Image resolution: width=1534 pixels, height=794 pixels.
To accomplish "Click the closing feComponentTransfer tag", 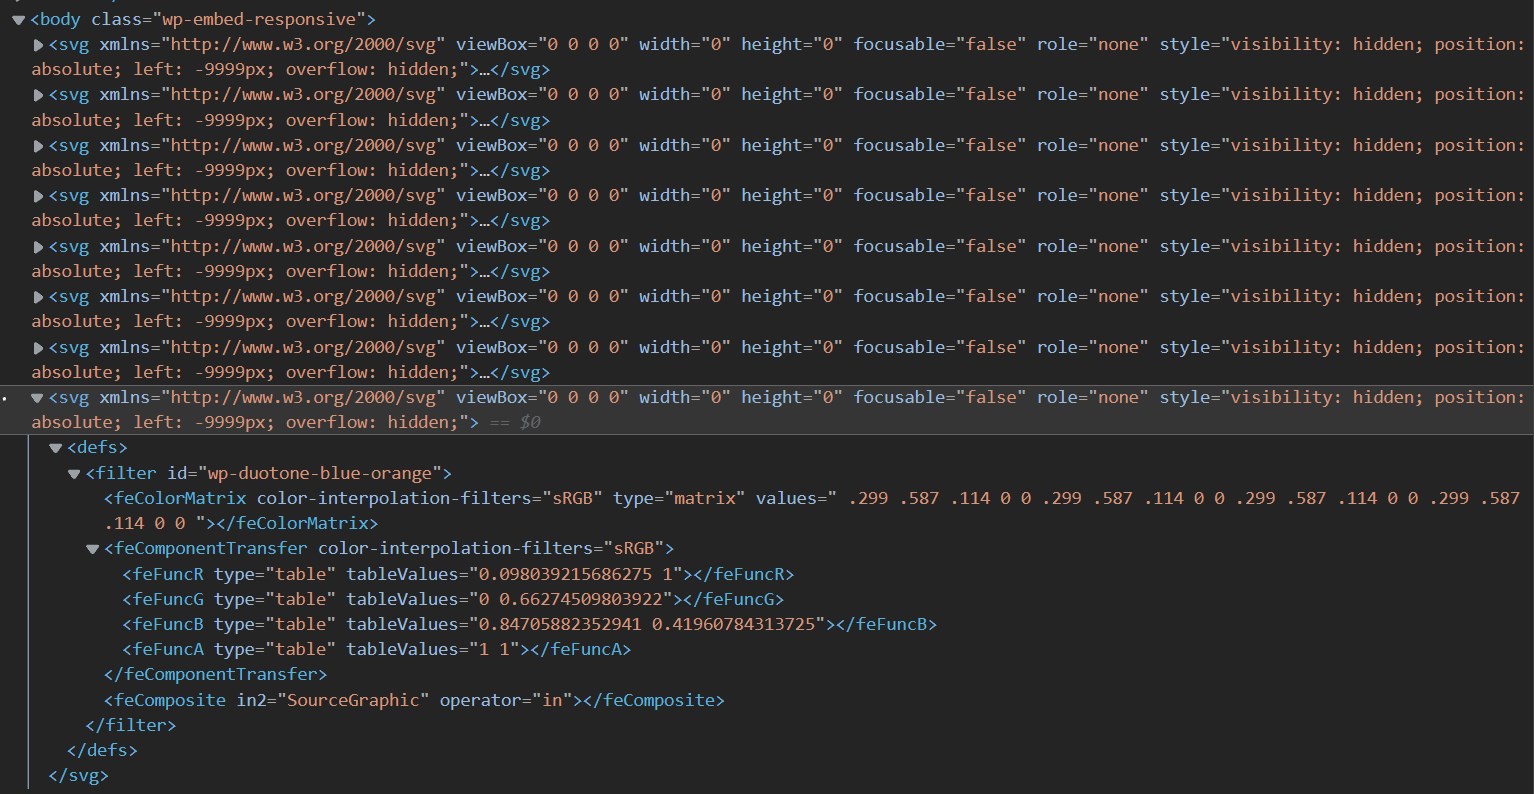I will [215, 675].
